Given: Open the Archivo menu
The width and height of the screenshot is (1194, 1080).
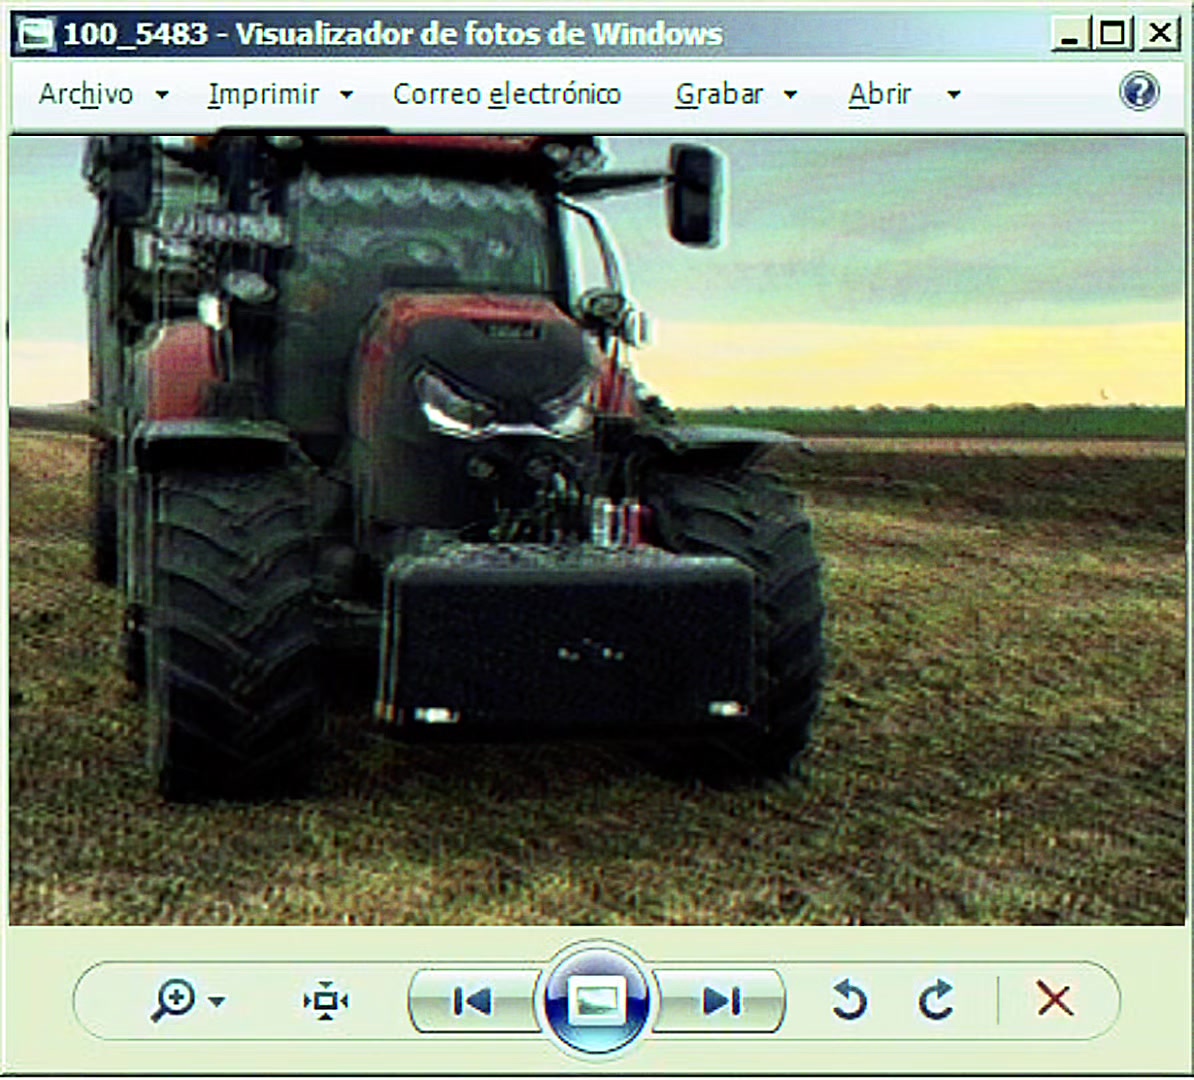Looking at the screenshot, I should point(85,94).
